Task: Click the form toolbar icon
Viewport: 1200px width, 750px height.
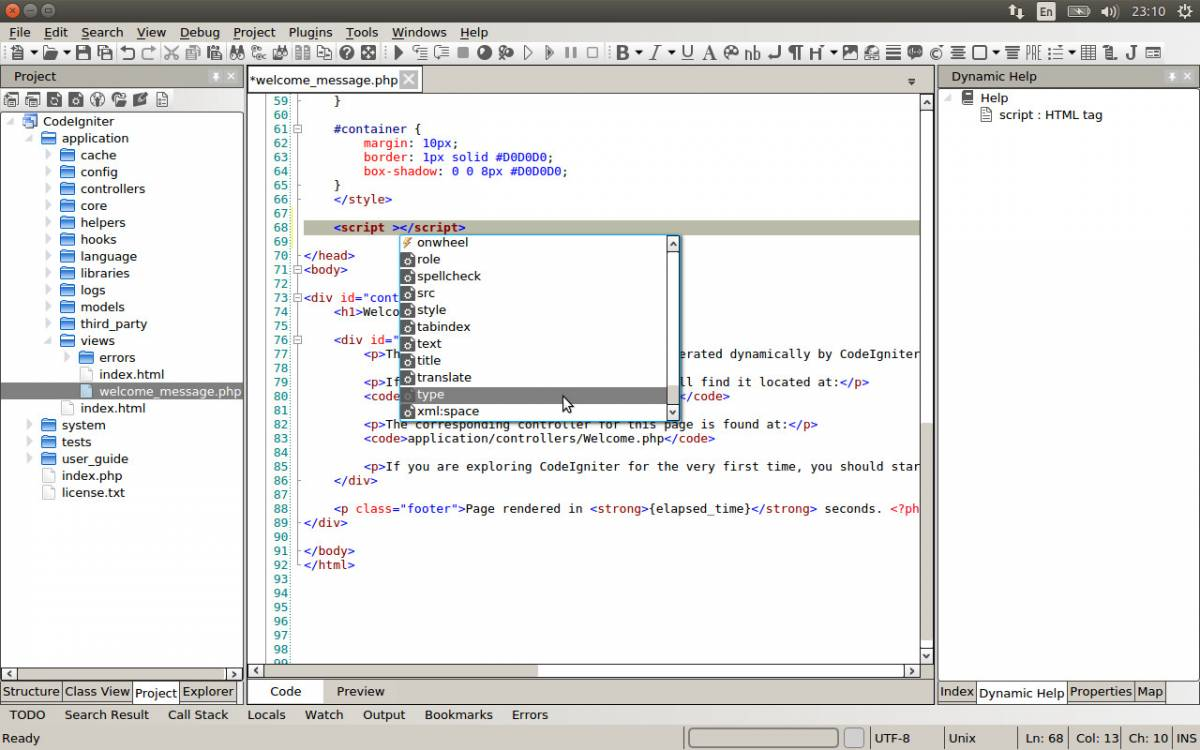Action: pyautogui.click(x=1153, y=52)
